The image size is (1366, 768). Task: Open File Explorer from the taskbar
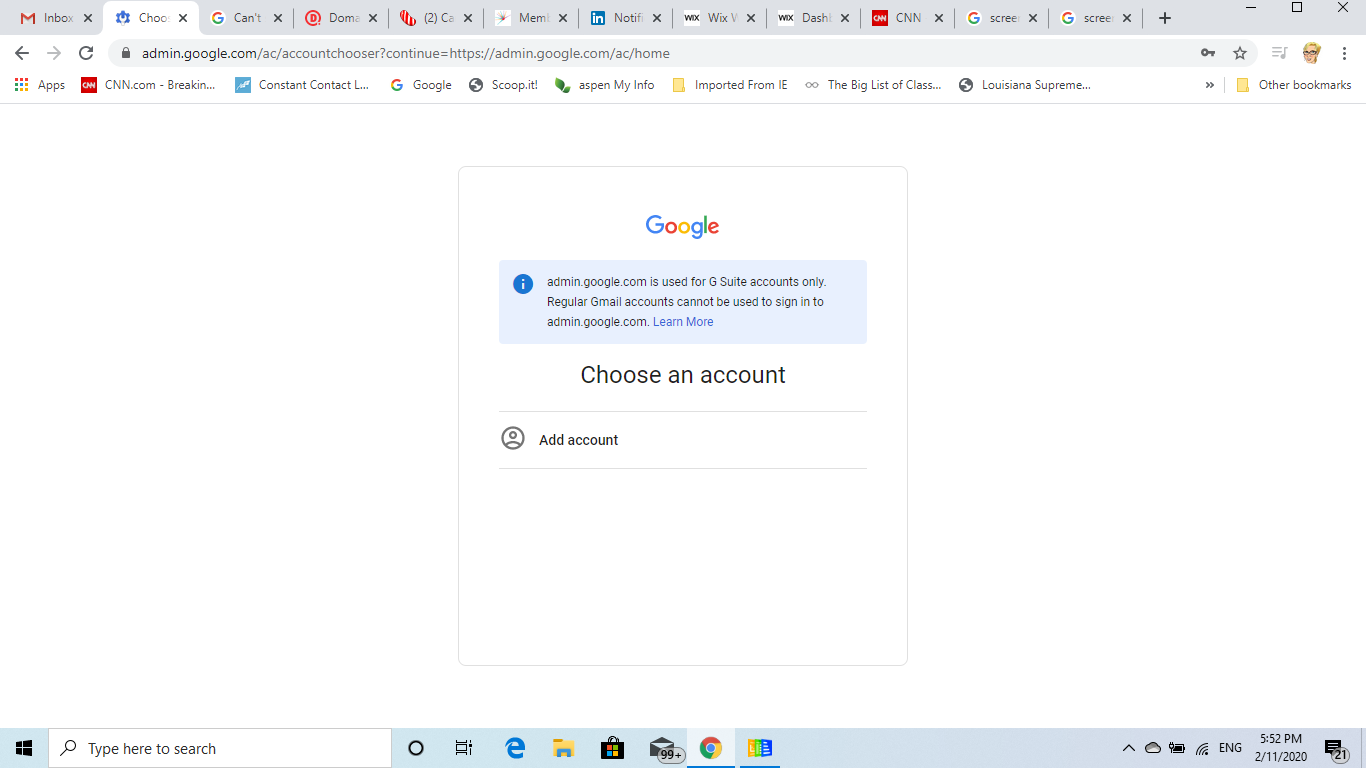(563, 748)
